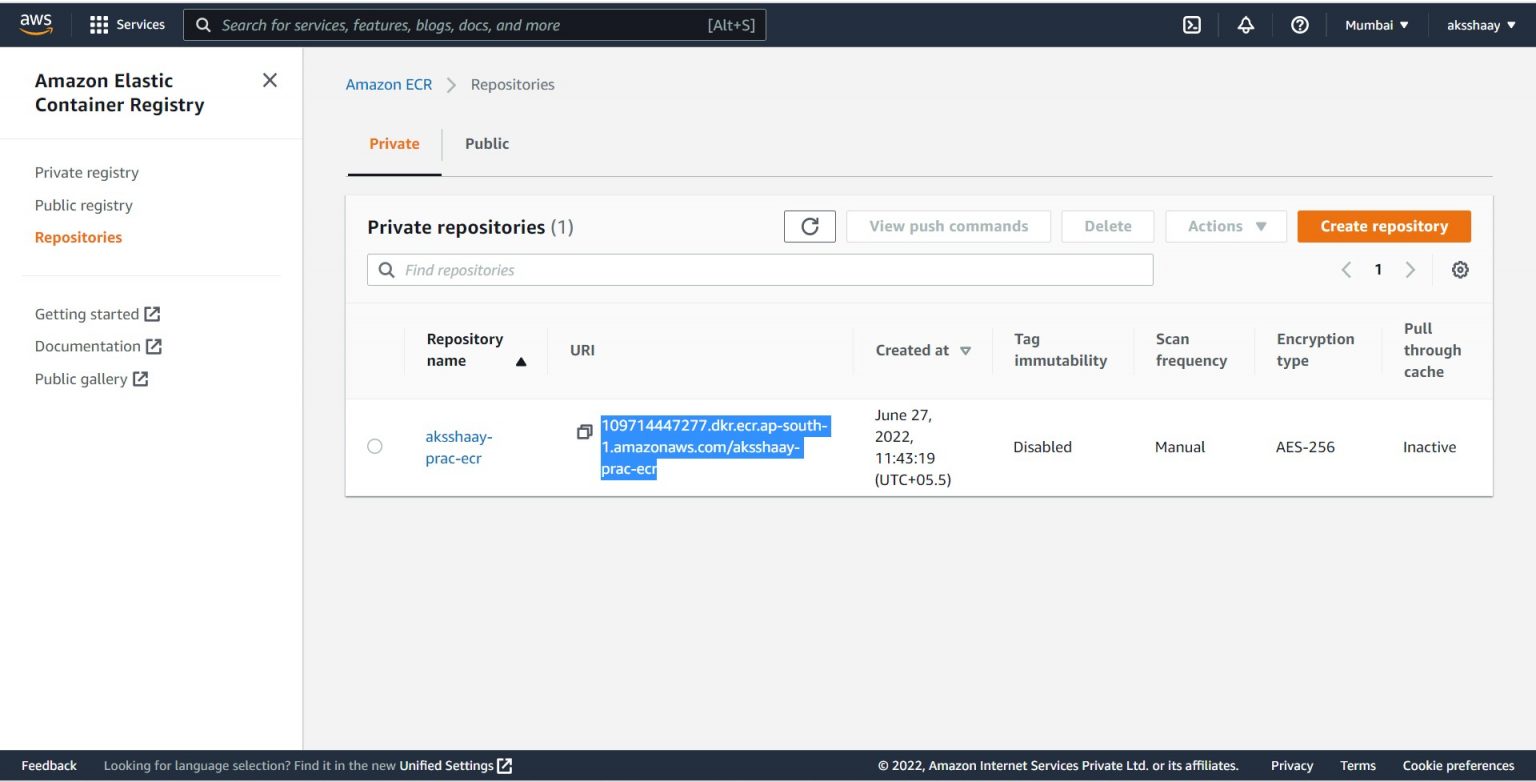Open the notifications bell
The image size is (1536, 782).
coord(1245,24)
